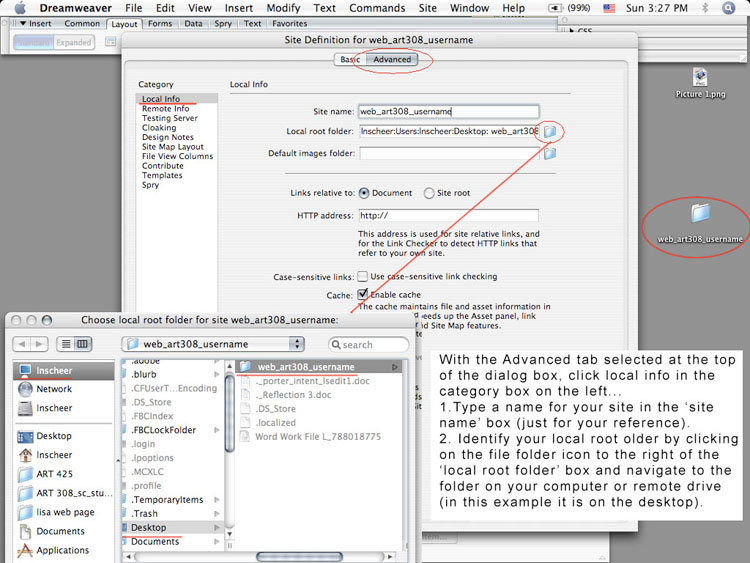Switch to the Advanced tab

[392, 59]
